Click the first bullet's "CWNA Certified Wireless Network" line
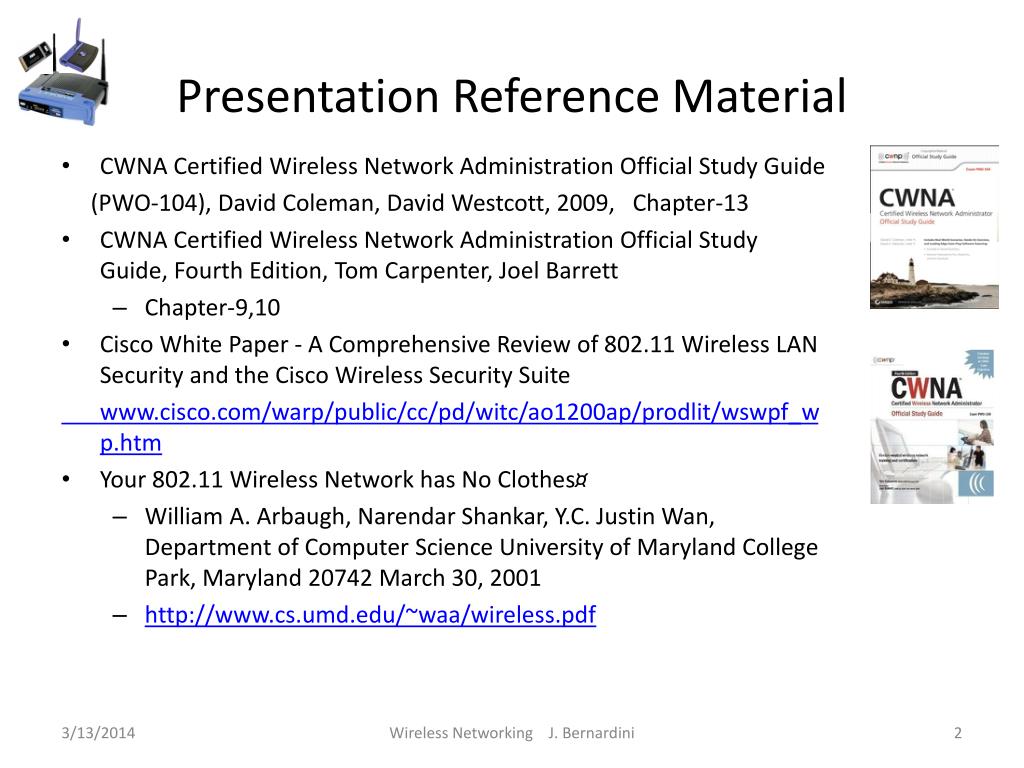 click(x=462, y=167)
